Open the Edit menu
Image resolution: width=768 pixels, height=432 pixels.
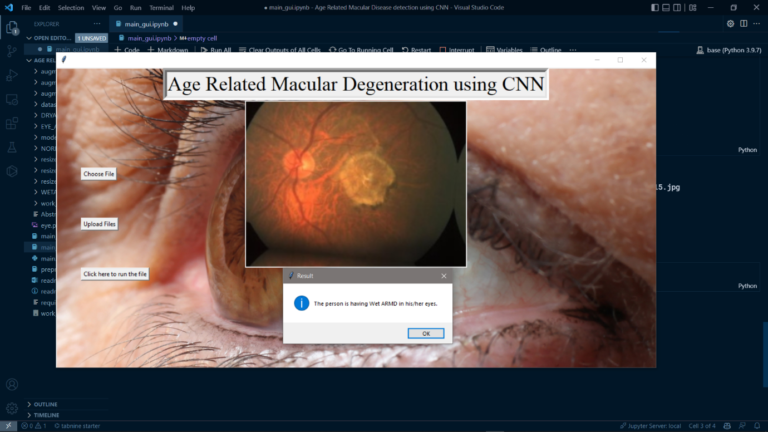pyautogui.click(x=45, y=8)
